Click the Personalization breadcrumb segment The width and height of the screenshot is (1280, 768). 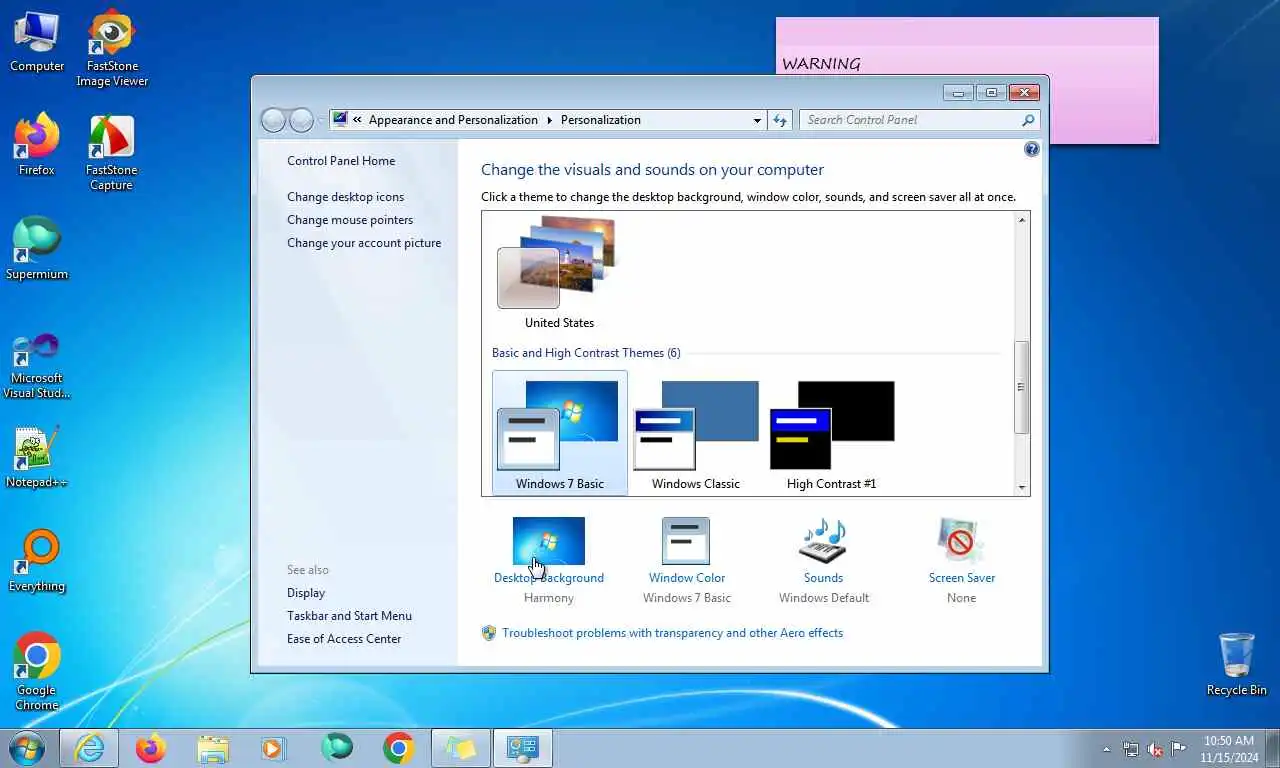coord(600,120)
